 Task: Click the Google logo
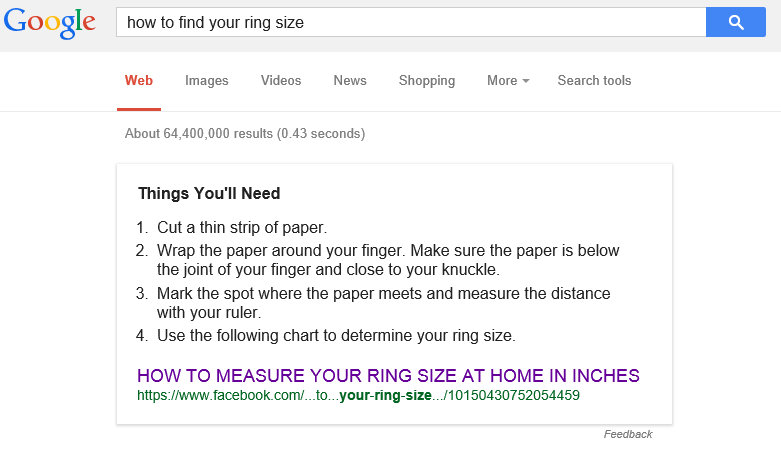(x=49, y=22)
